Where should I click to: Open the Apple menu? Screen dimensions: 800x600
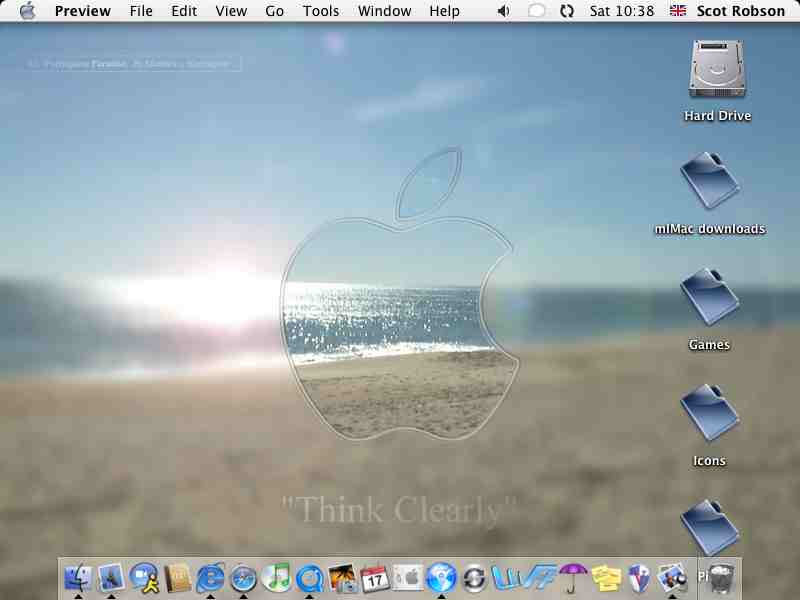pos(28,11)
